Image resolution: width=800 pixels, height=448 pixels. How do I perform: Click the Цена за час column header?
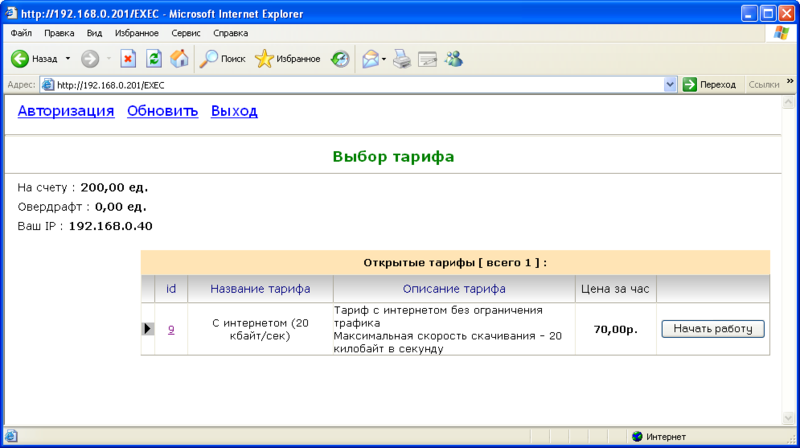tap(615, 289)
